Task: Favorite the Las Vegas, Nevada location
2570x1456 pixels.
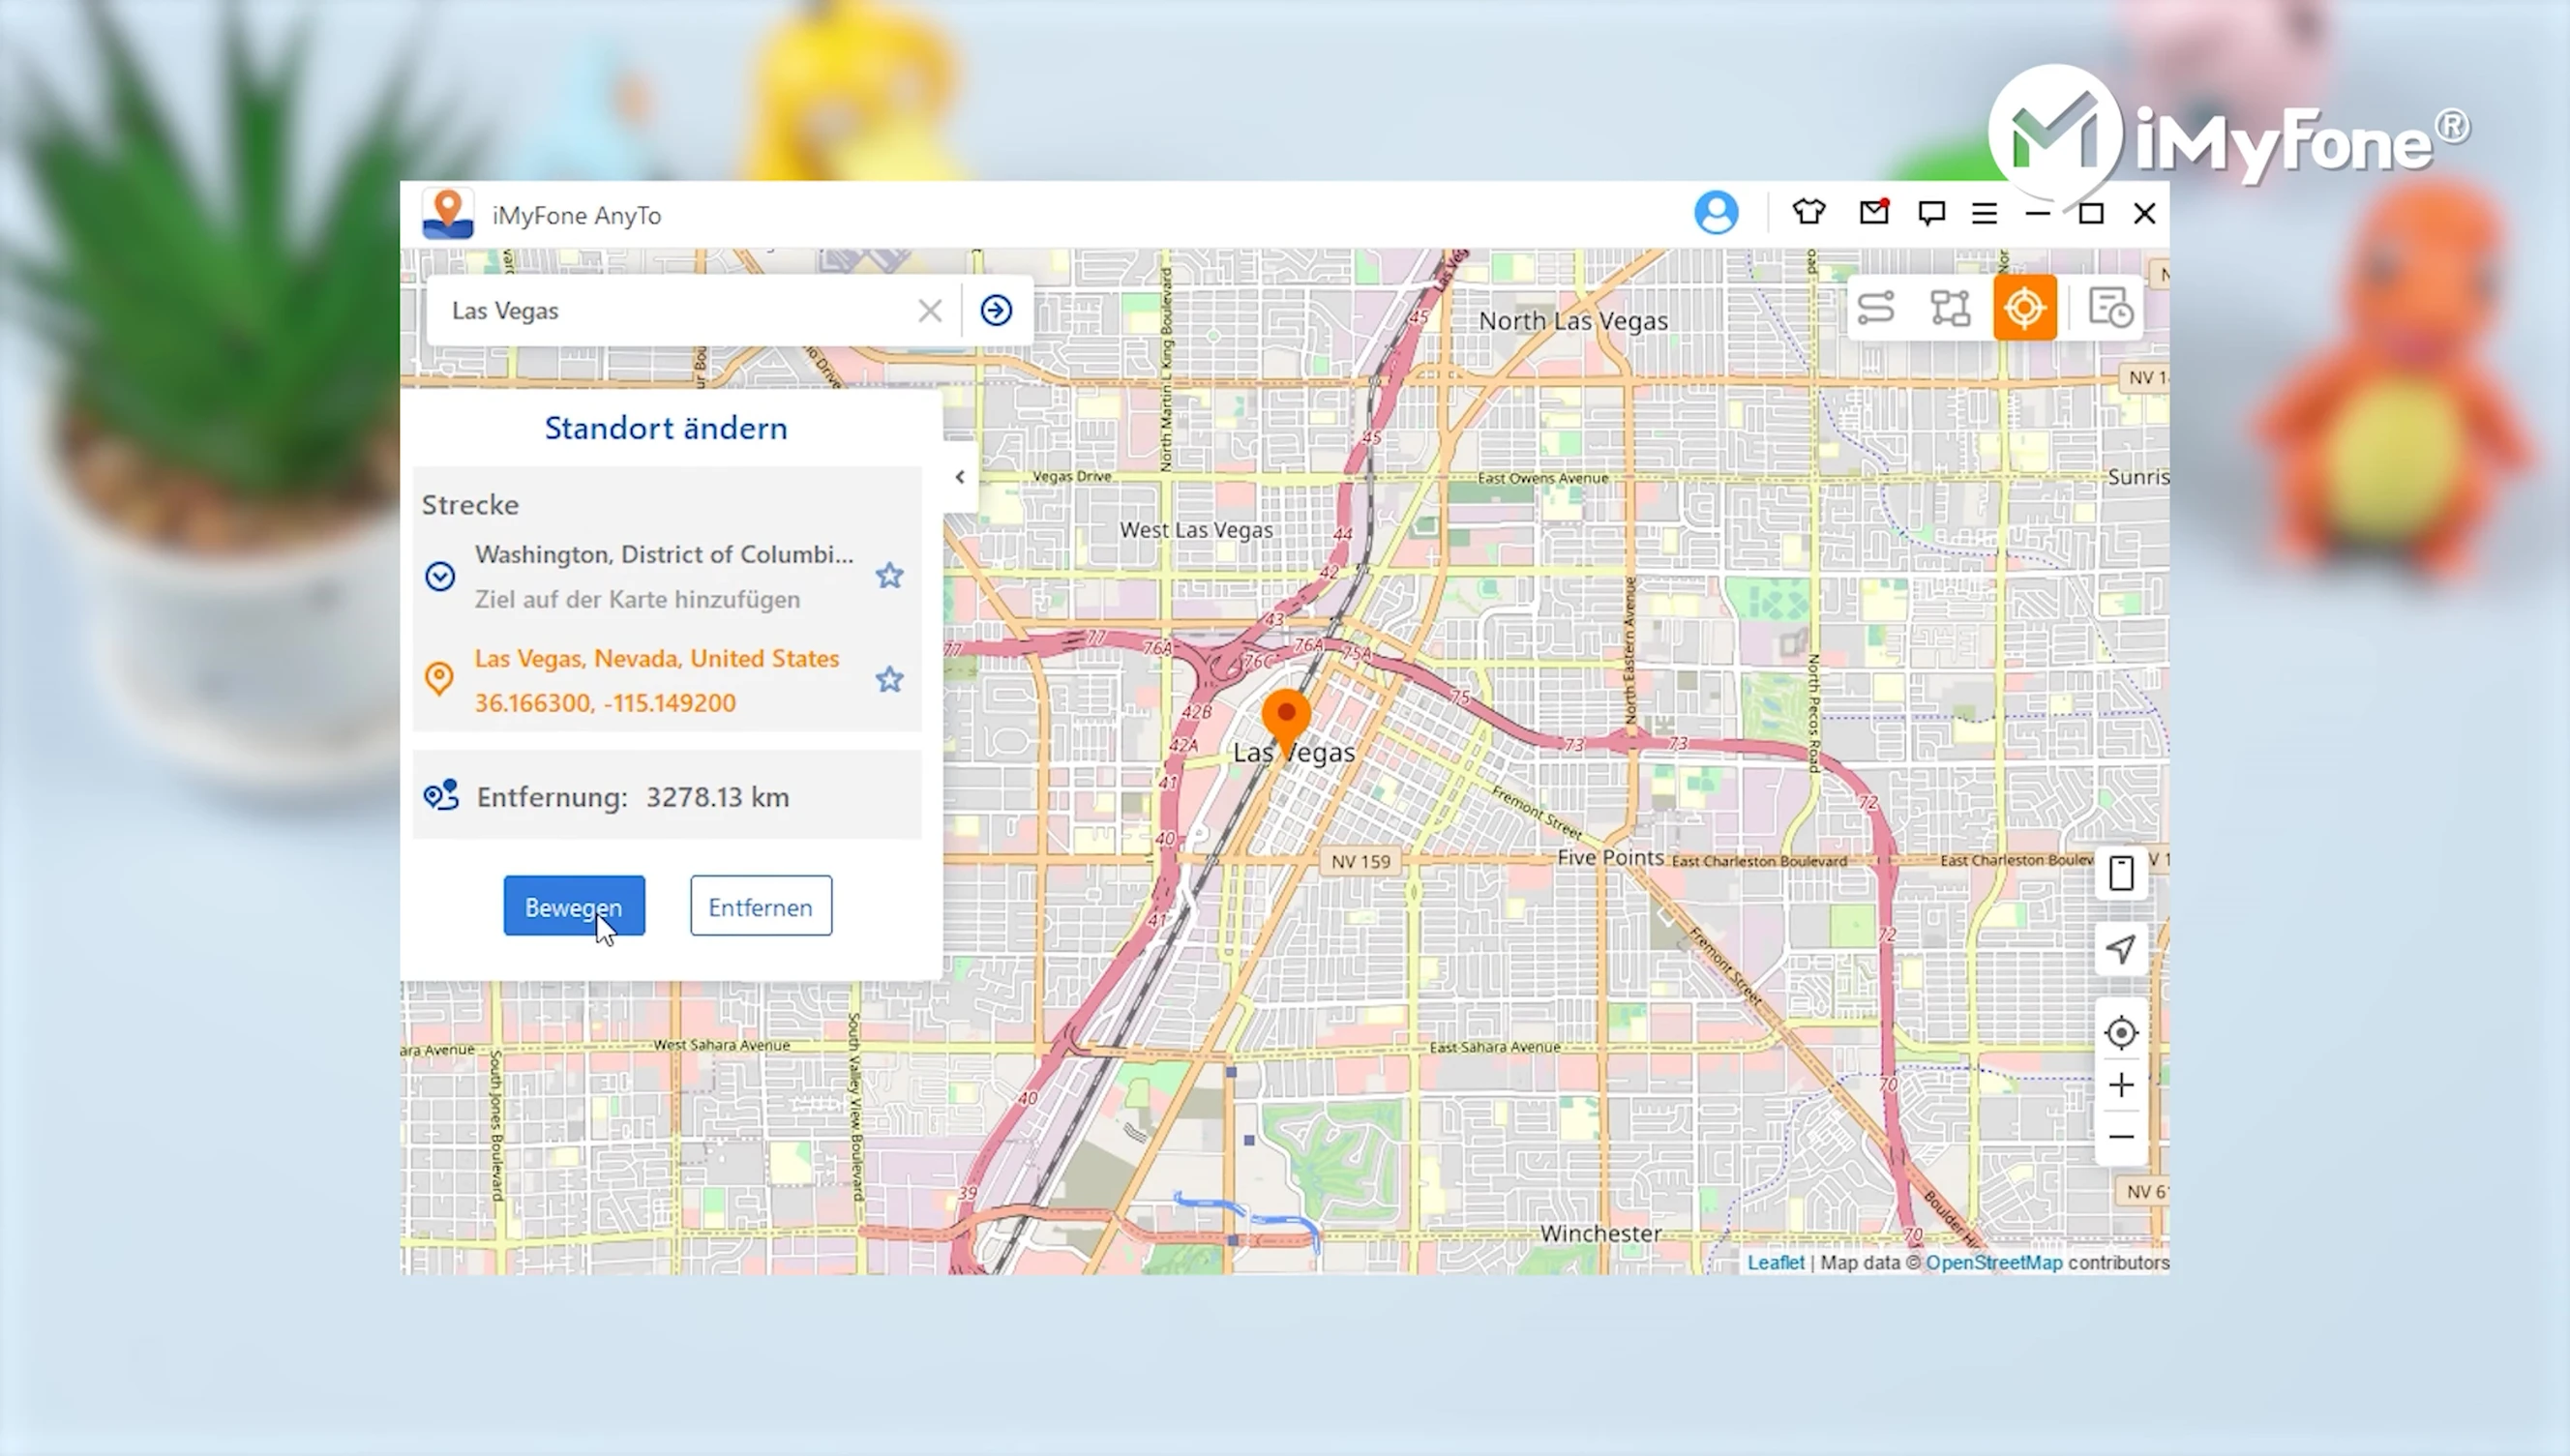Action: 889,680
